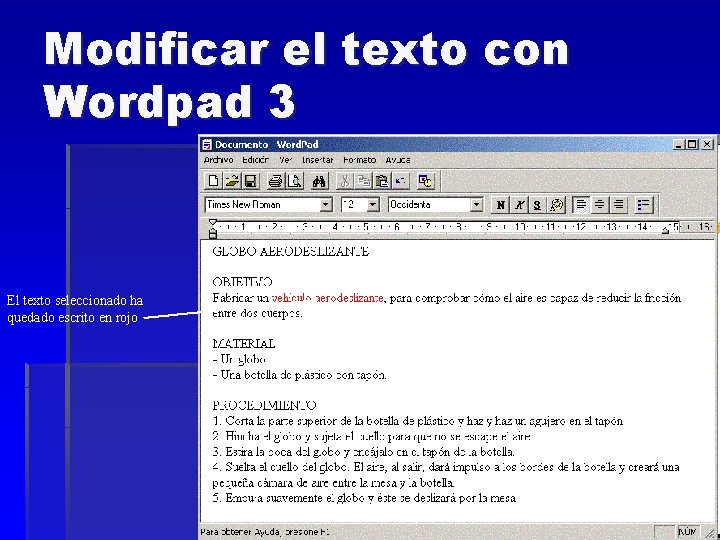Click the 'MATERIAL' heading in document
The width and height of the screenshot is (720, 540).
pyautogui.click(x=244, y=343)
